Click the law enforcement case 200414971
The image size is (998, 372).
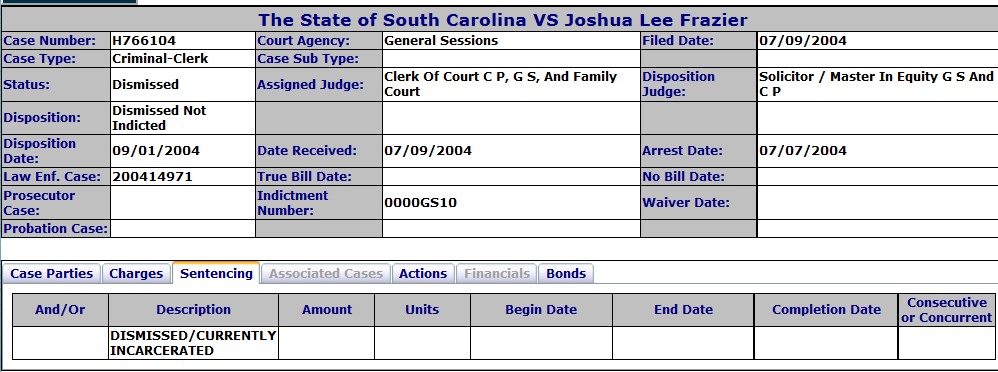click(x=152, y=176)
